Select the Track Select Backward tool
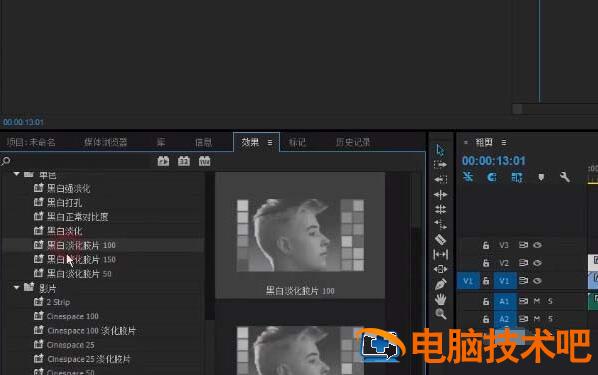The width and height of the screenshot is (598, 375). 440,179
